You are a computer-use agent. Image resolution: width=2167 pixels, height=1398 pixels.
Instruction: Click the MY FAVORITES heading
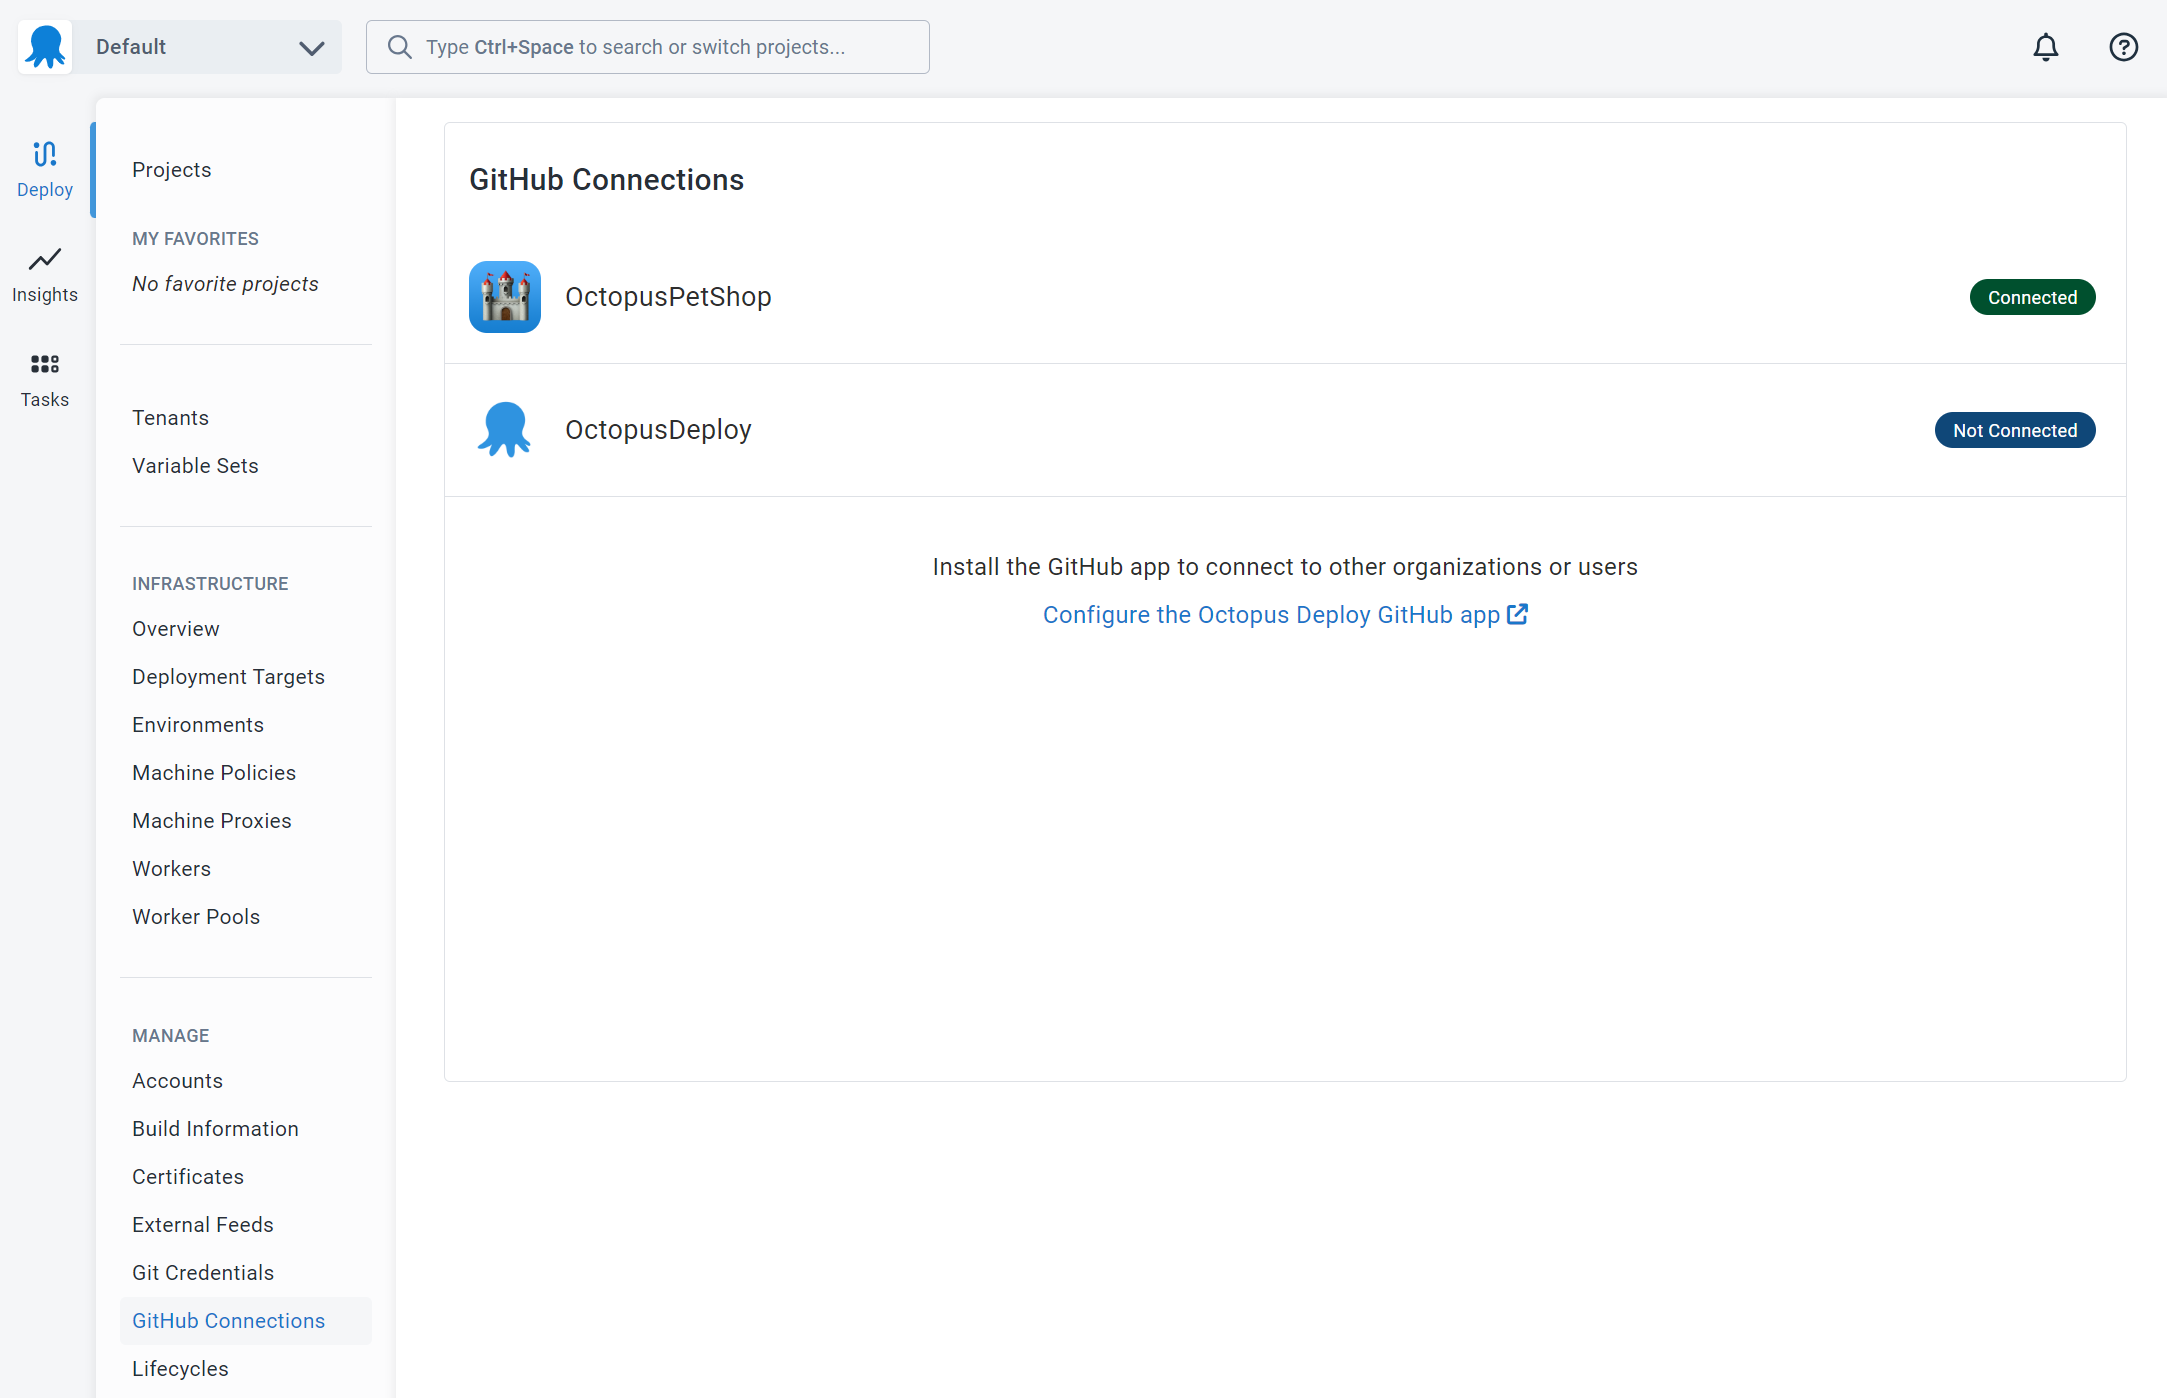point(195,239)
